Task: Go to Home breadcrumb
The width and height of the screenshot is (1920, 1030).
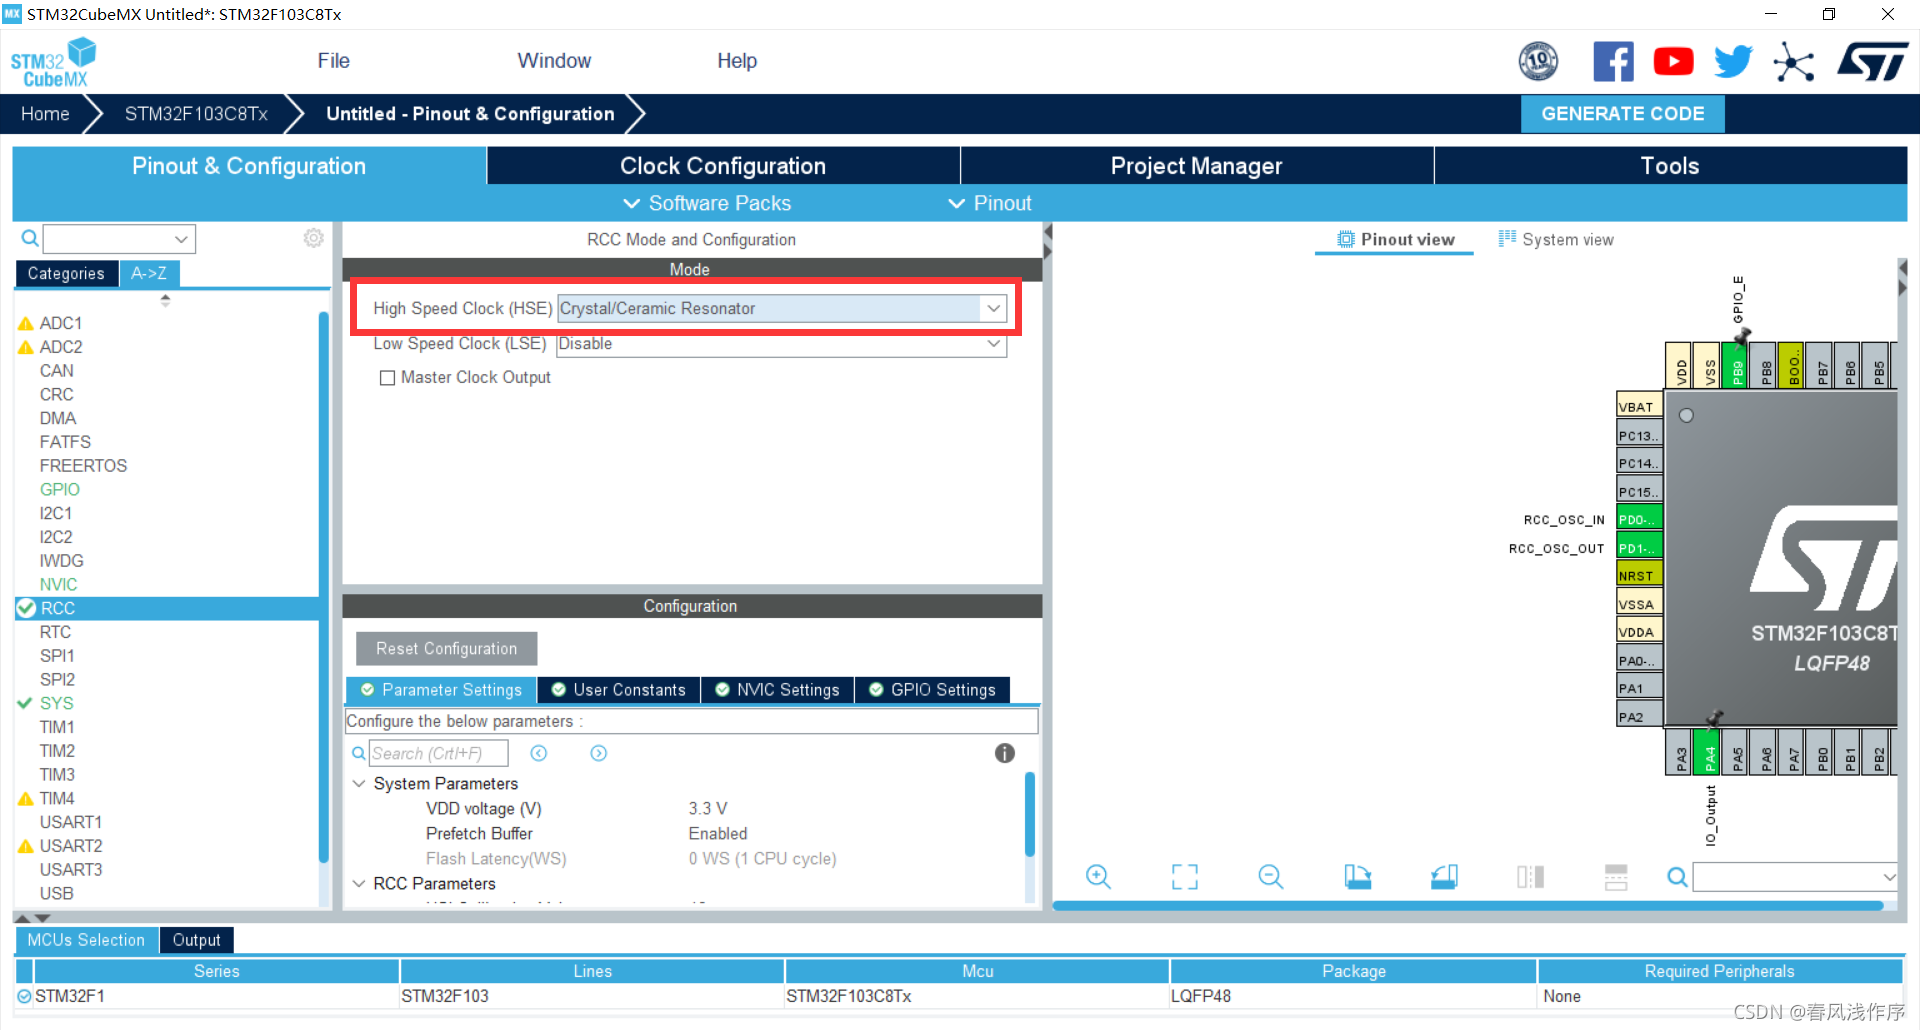Action: coord(45,114)
